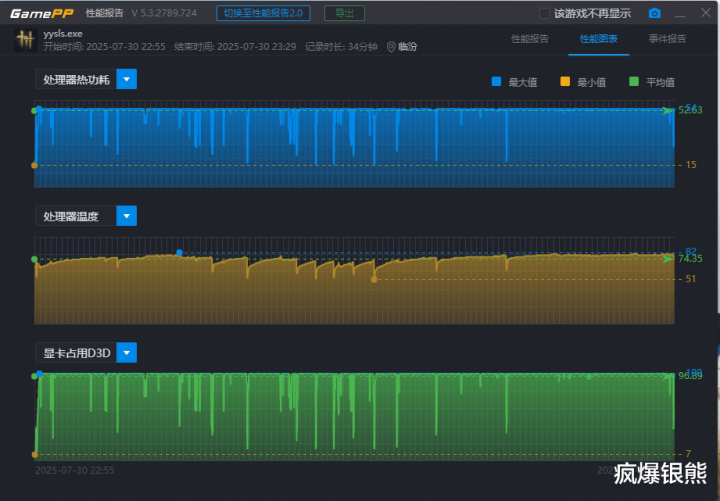The width and height of the screenshot is (720, 501).
Task: Click the orange 最小值 legend swatch
Action: (565, 82)
